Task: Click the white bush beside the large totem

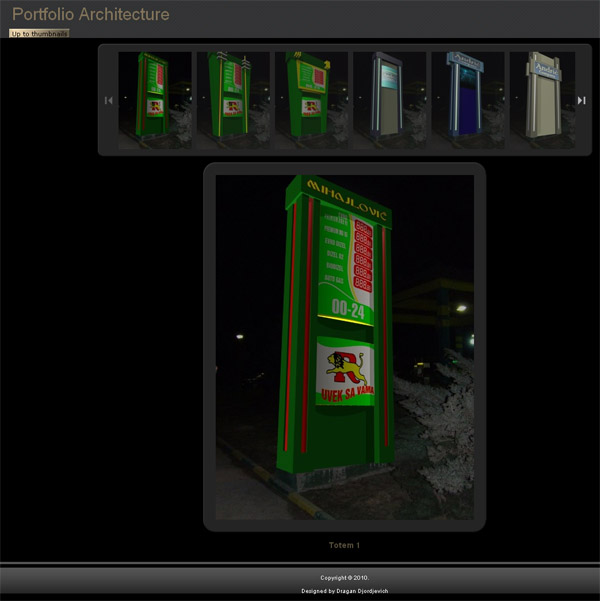Action: (439, 424)
